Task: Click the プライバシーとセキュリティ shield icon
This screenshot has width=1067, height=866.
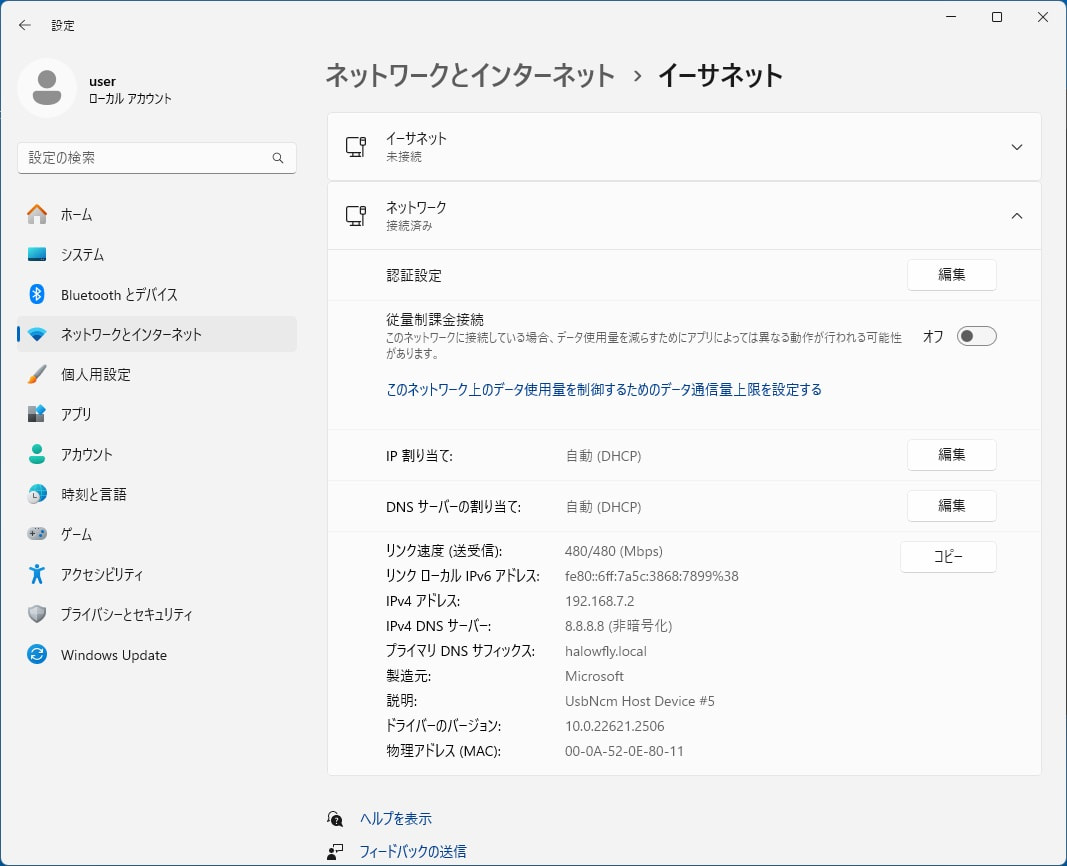Action: [37, 614]
